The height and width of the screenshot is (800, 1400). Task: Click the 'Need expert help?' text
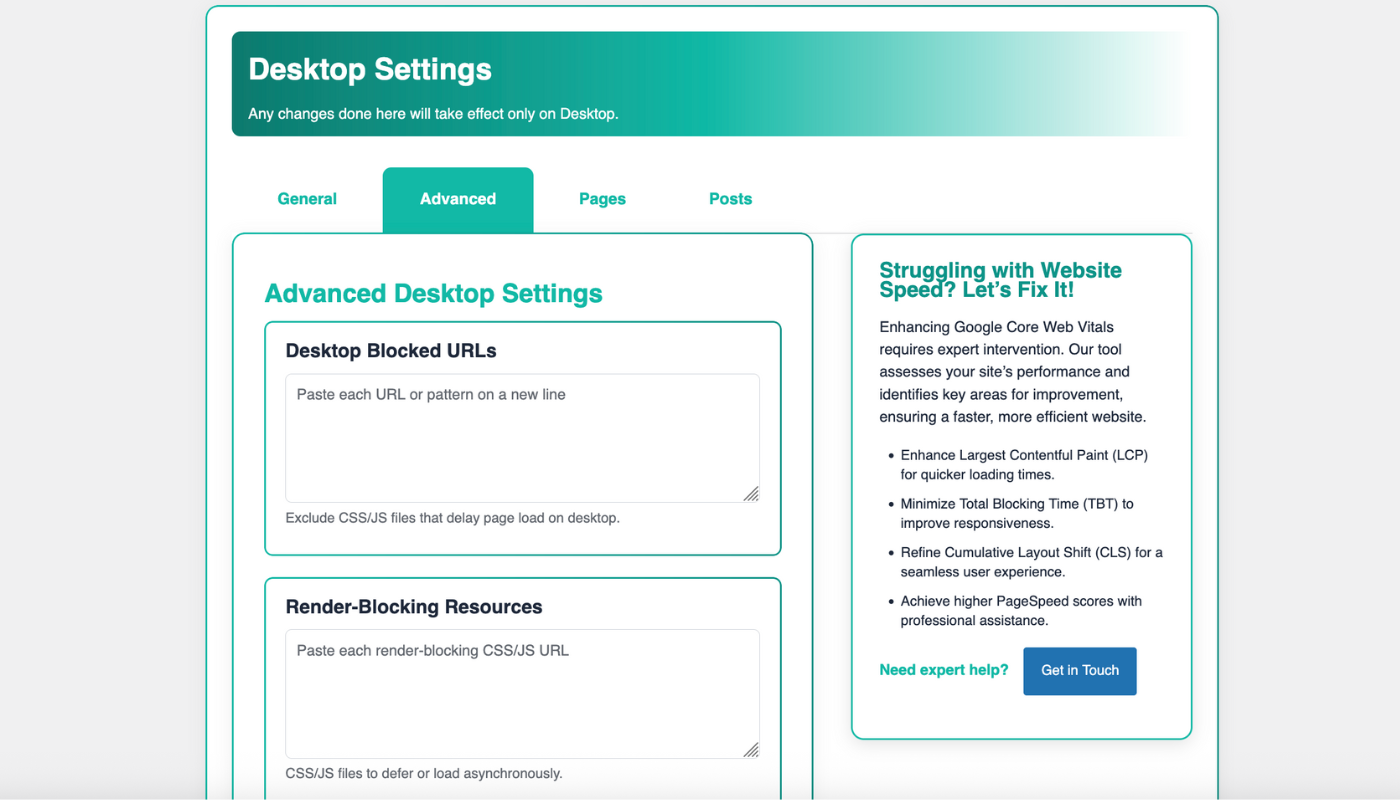coord(944,671)
